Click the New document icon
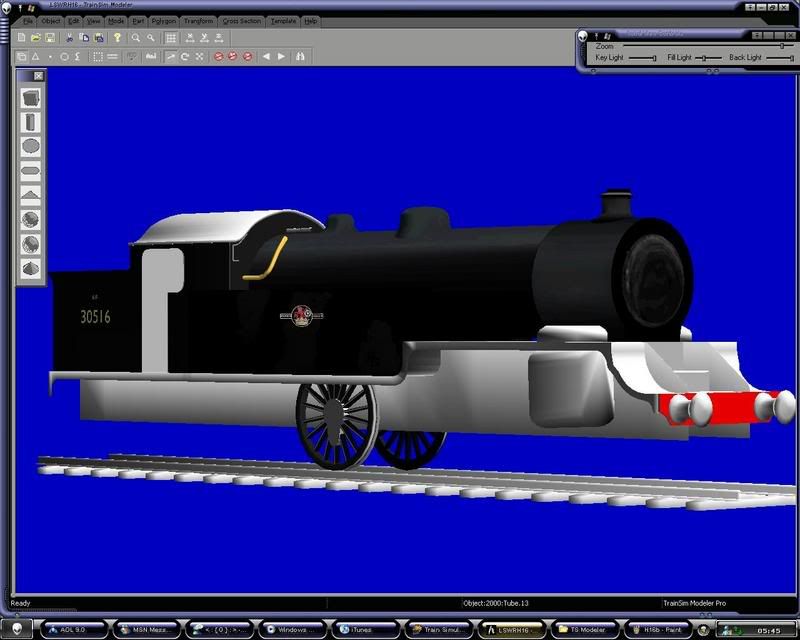 tap(22, 38)
